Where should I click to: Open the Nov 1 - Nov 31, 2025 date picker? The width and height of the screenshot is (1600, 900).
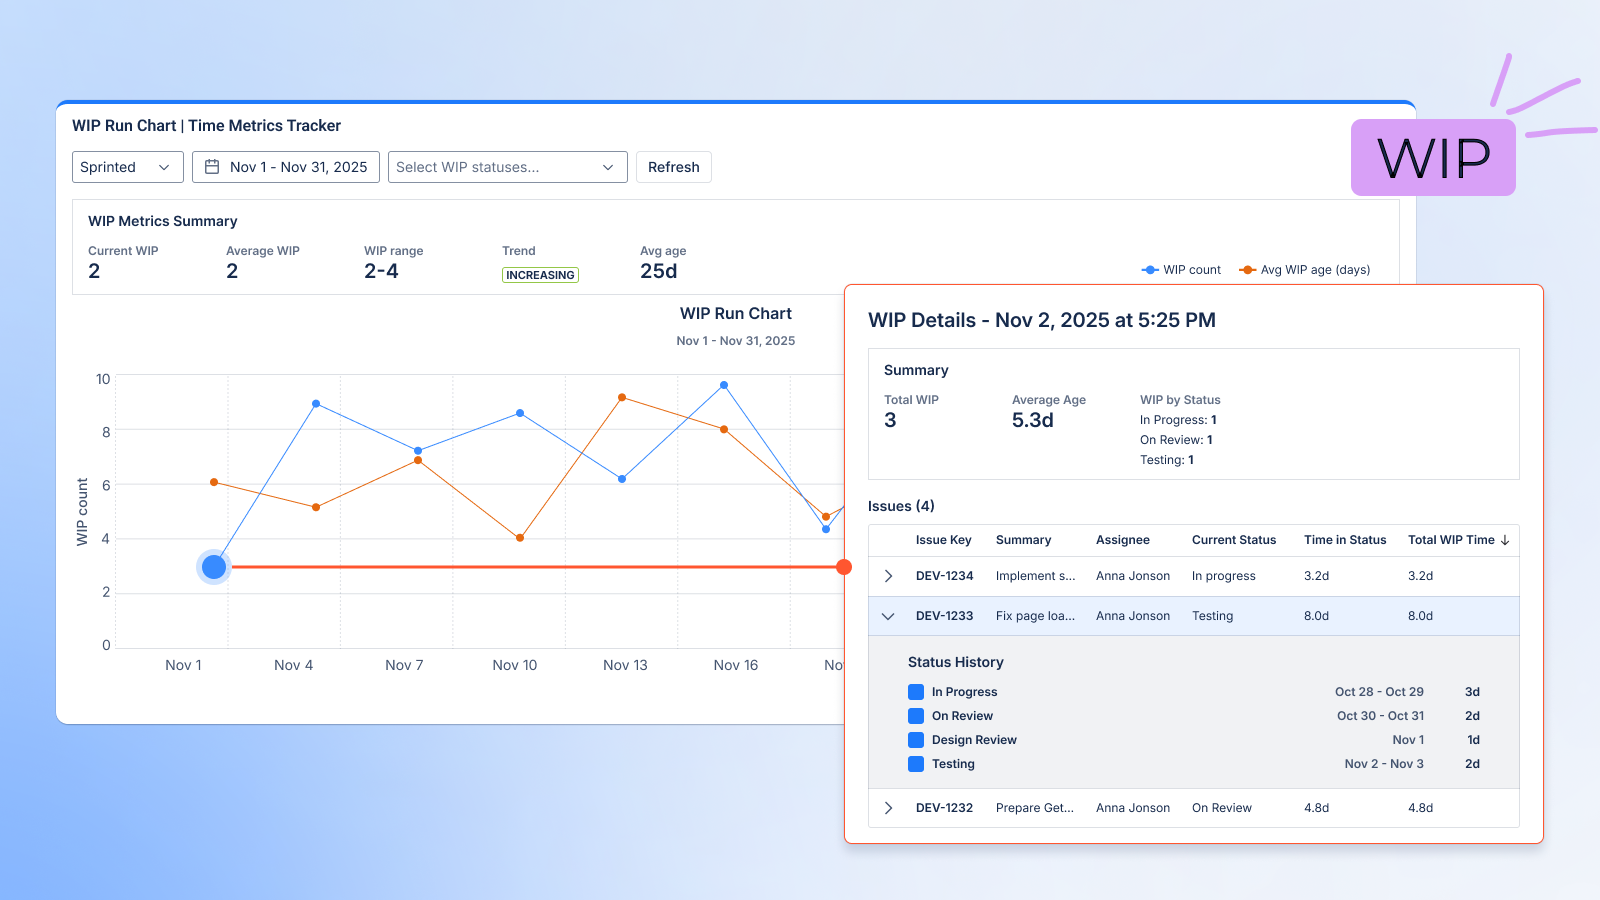tap(286, 167)
